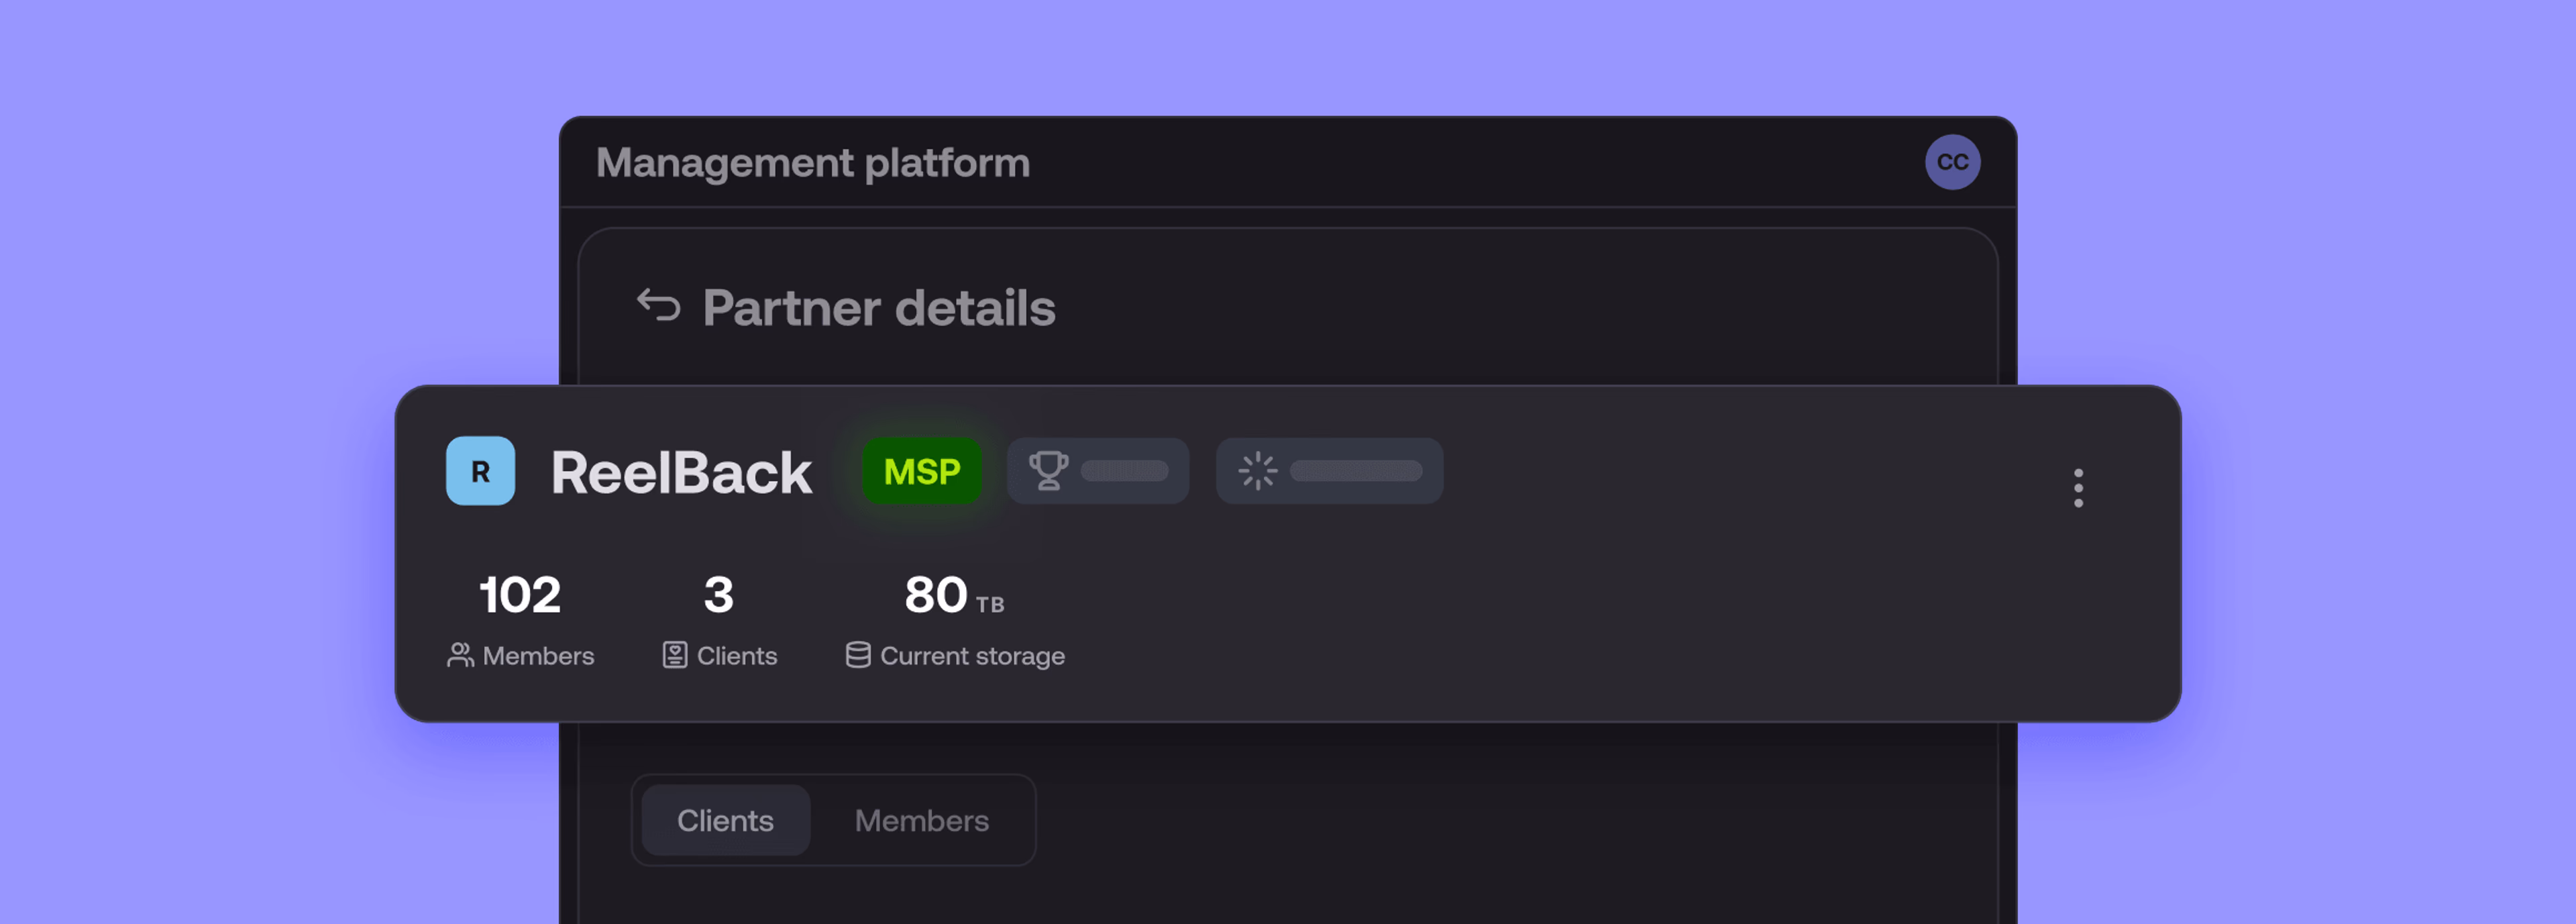Click the back arrow beside Partner details
Screen dimensions: 2576x924
pos(658,305)
